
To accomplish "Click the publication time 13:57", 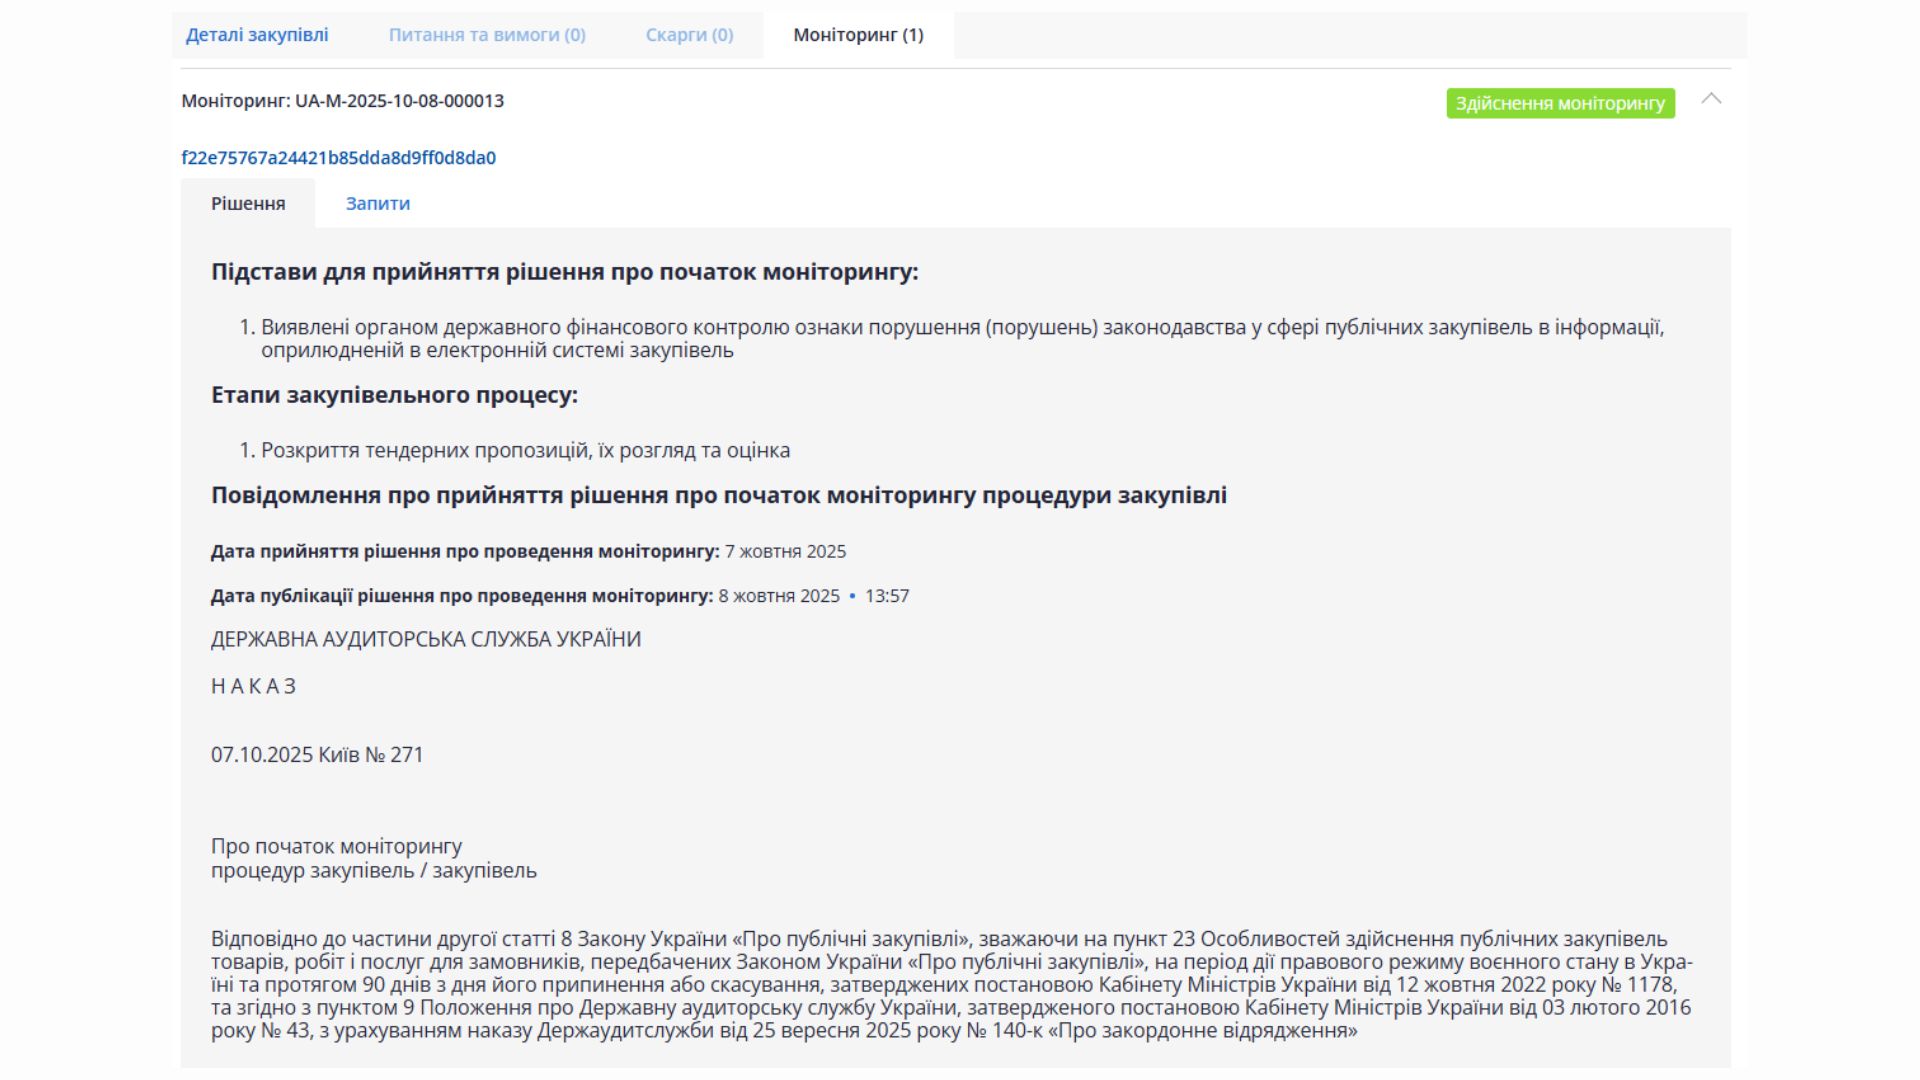I will [887, 596].
